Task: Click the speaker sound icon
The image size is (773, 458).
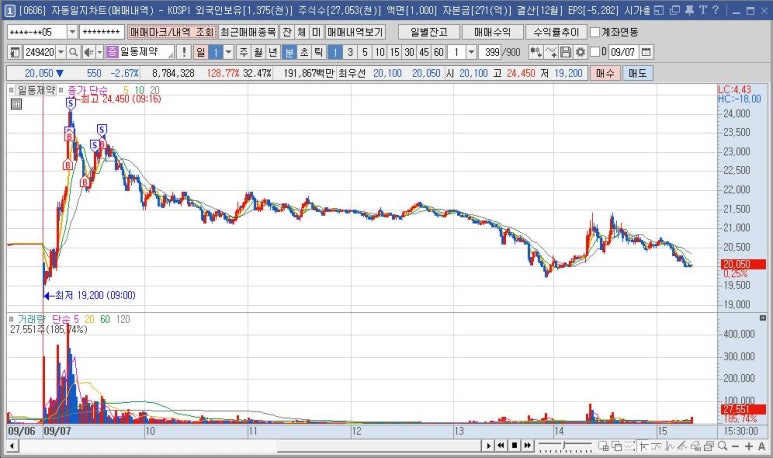Action: tap(88, 52)
